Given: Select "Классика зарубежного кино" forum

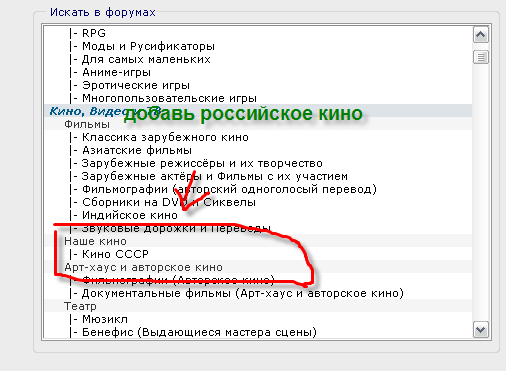Looking at the screenshot, I should coord(258,137).
